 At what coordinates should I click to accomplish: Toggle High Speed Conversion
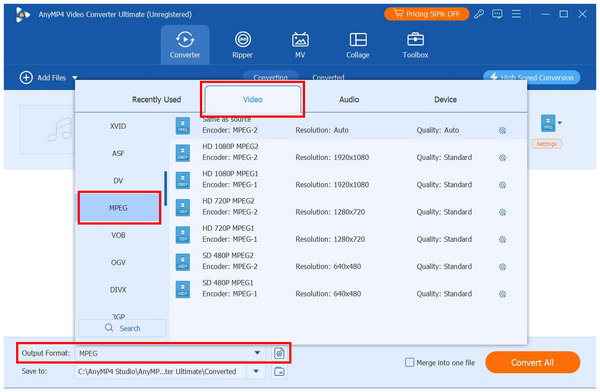tap(532, 77)
